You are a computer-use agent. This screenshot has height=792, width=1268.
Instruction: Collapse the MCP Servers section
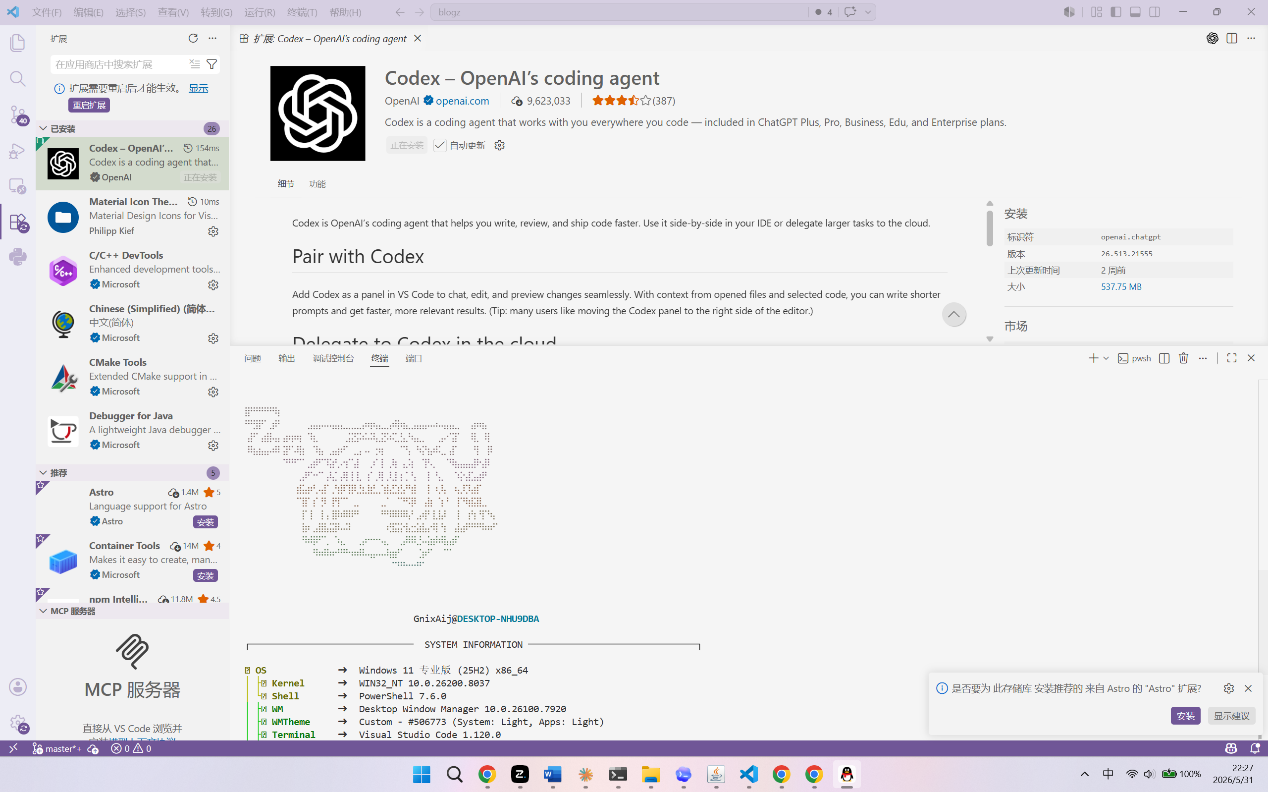[132, 611]
